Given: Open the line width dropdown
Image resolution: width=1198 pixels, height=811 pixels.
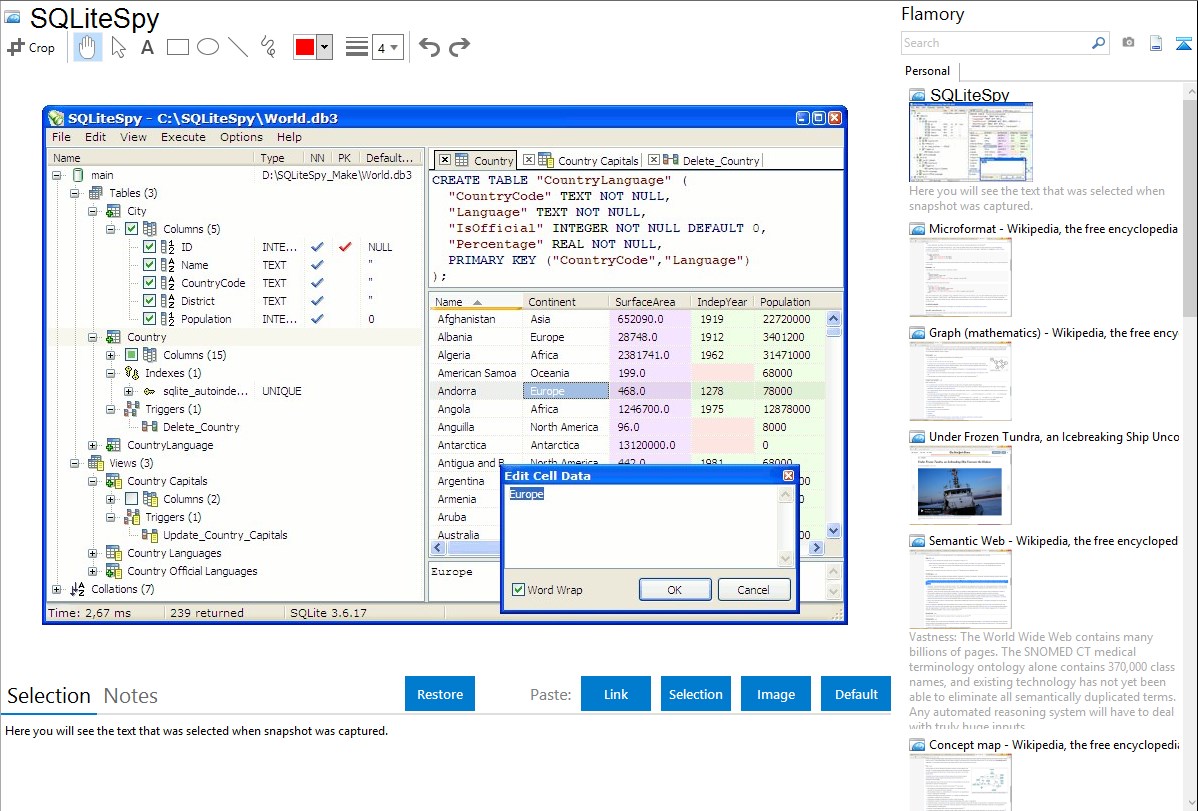Looking at the screenshot, I should click(x=387, y=47).
